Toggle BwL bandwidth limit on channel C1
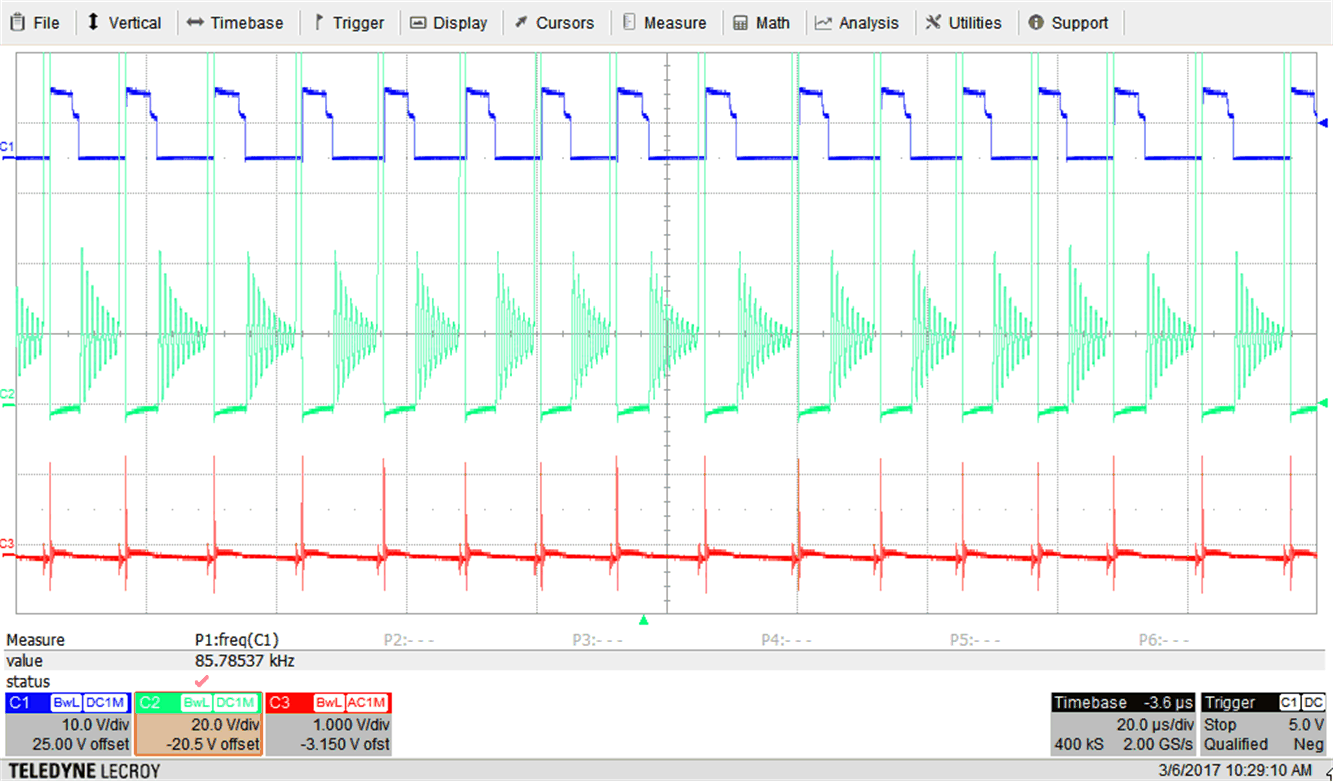This screenshot has height=782, width=1334. pos(66,703)
